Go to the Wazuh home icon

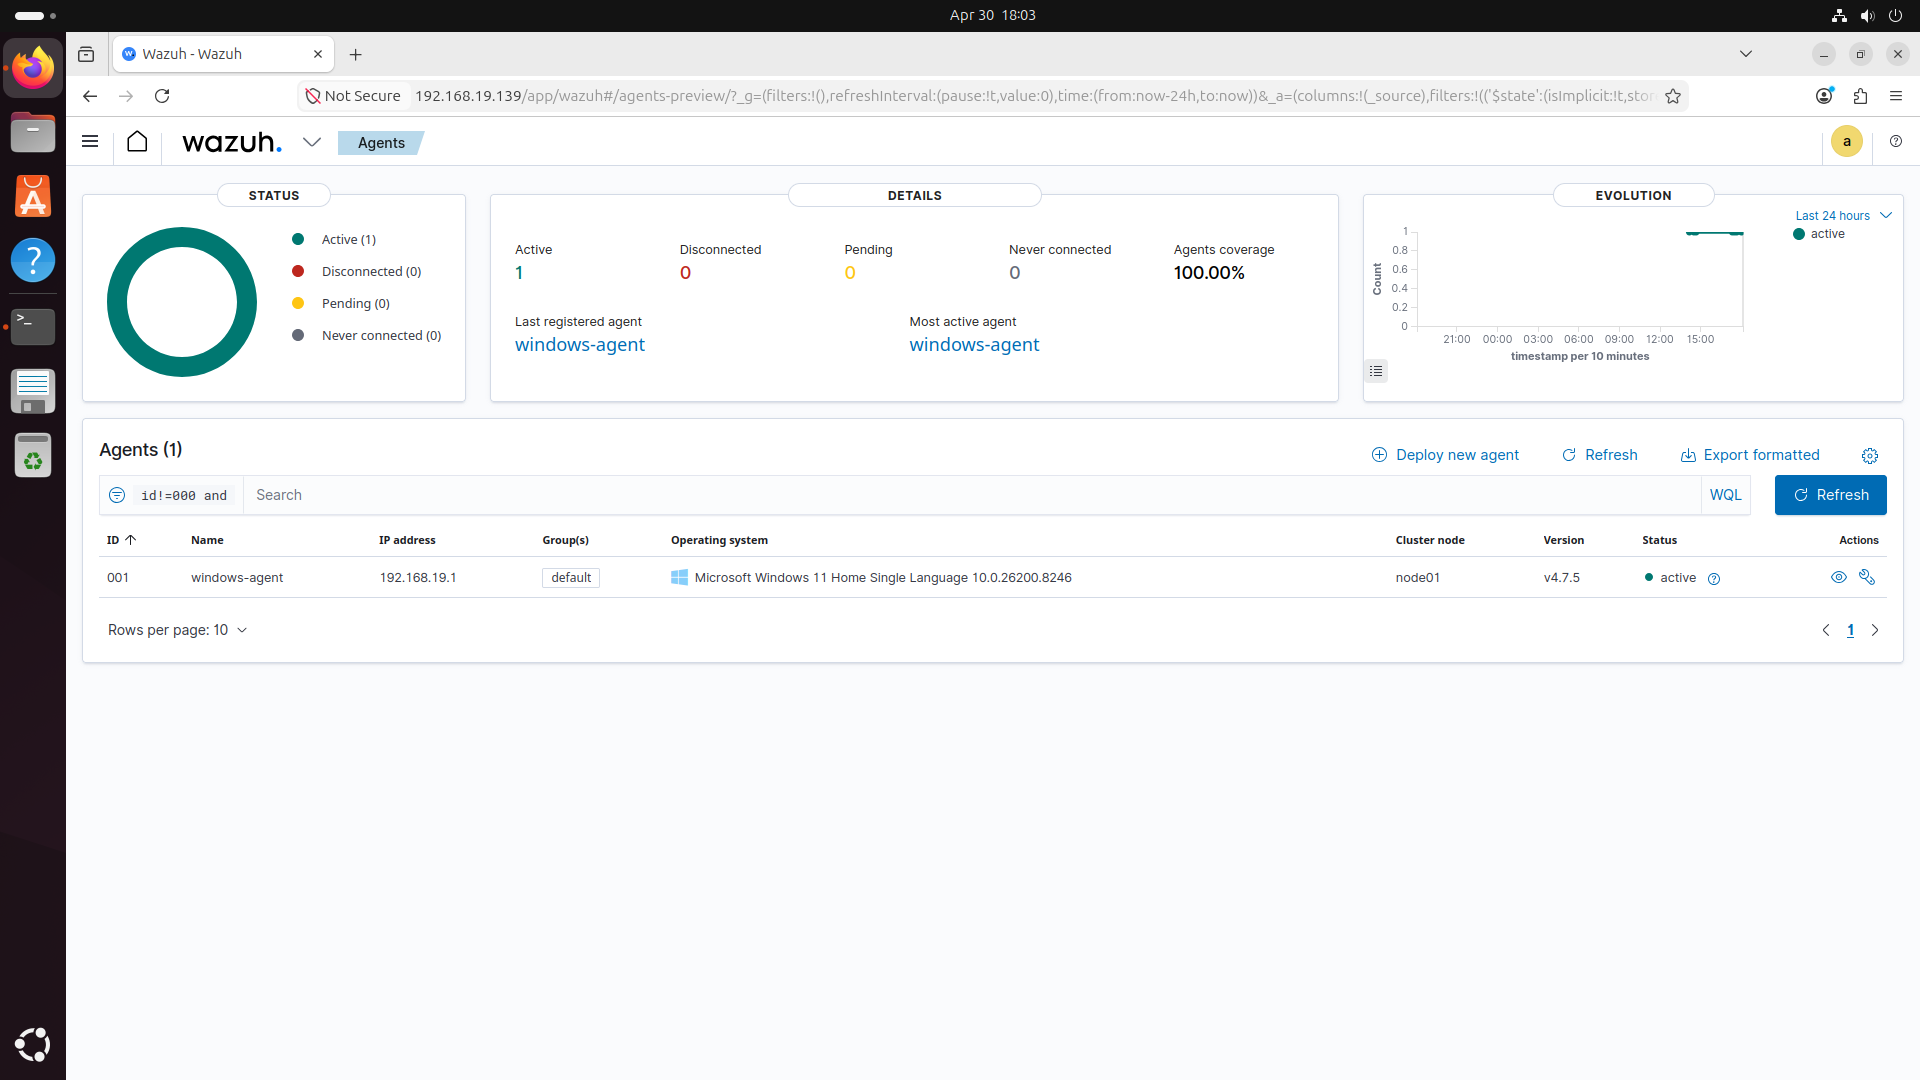[137, 142]
